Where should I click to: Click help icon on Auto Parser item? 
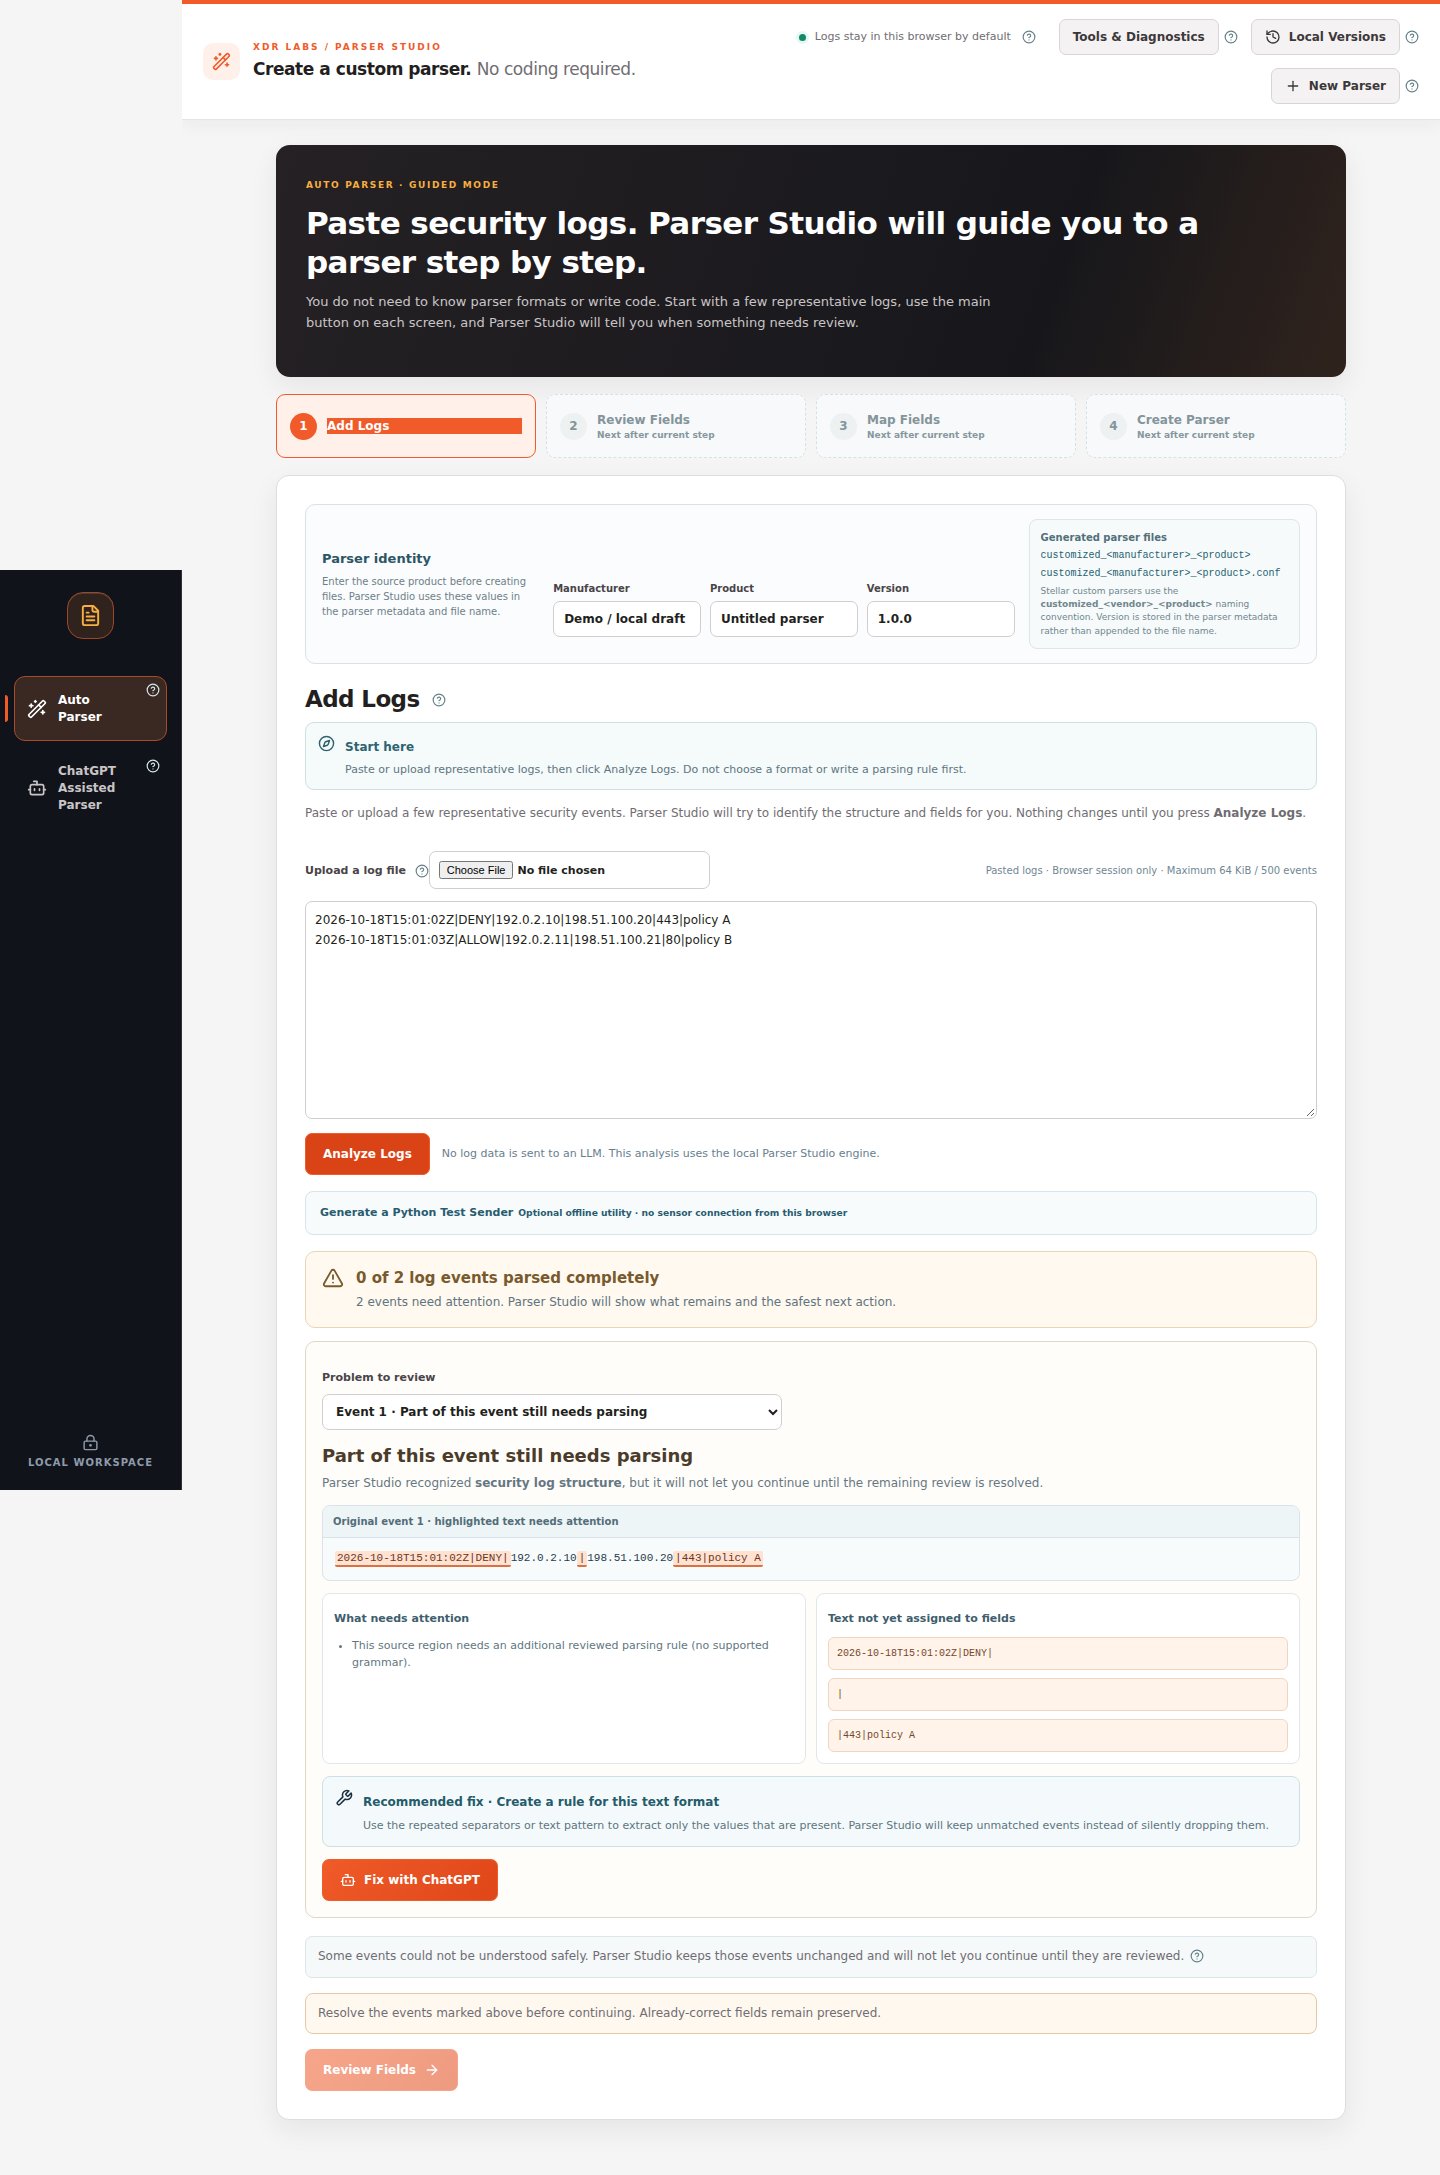point(153,690)
